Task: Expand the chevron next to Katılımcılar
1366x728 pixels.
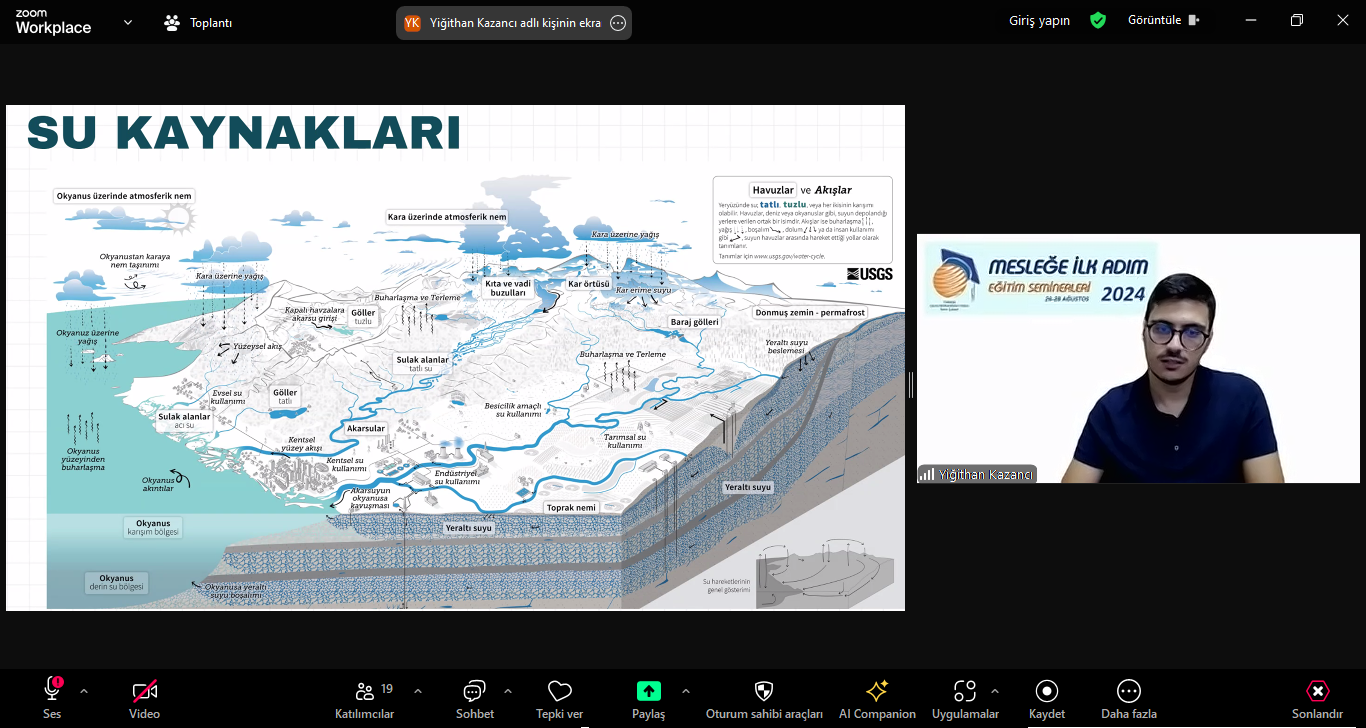Action: pyautogui.click(x=418, y=691)
